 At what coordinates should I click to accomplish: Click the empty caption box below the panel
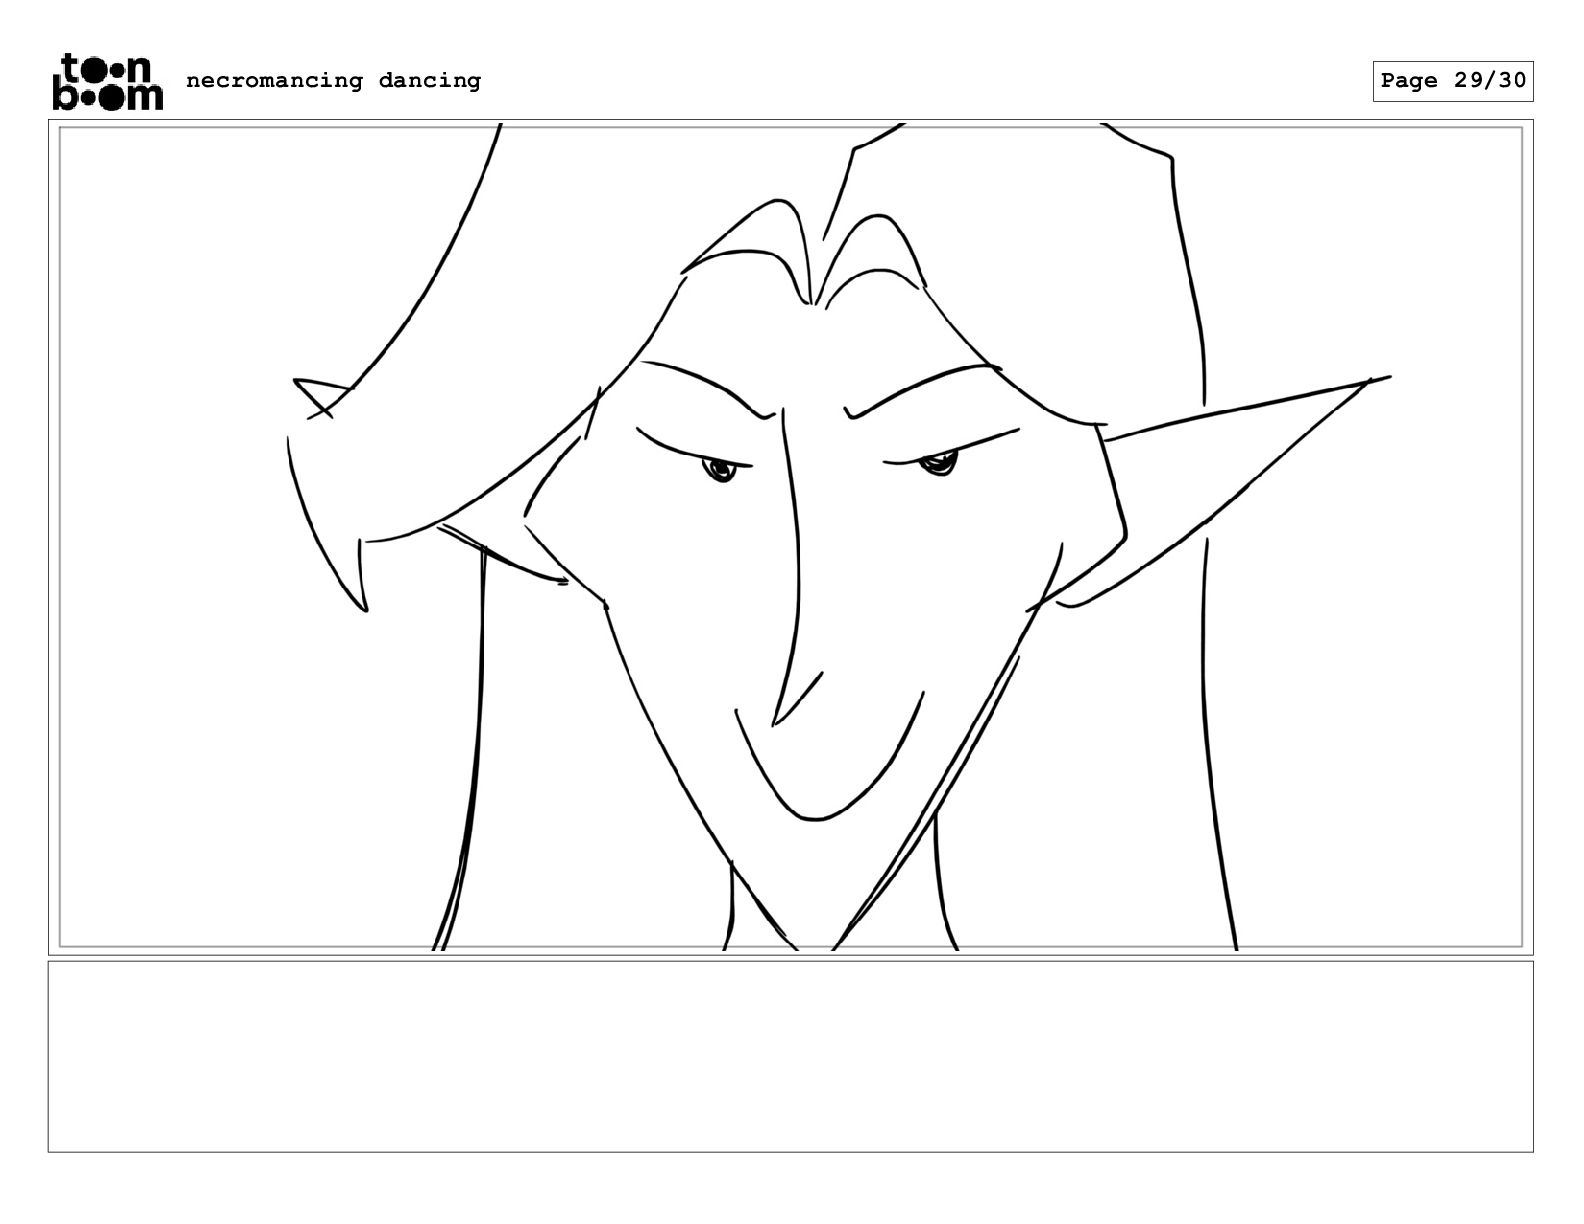coord(790,1056)
